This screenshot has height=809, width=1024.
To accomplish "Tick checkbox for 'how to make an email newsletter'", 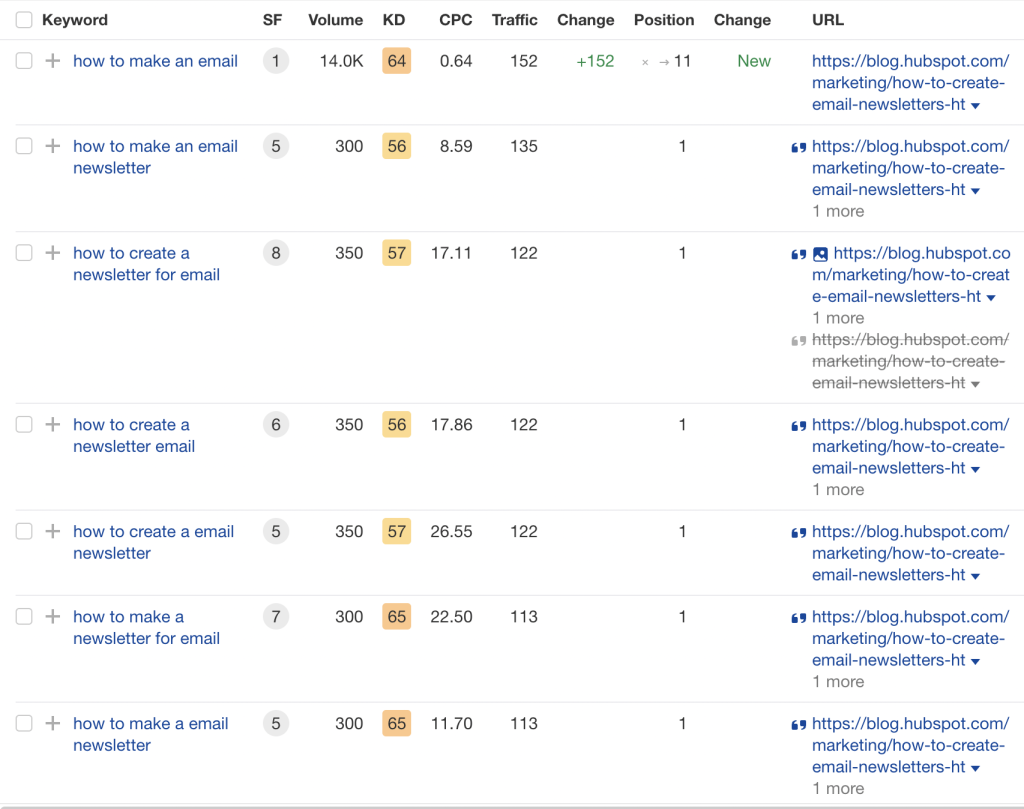I will click(x=24, y=146).
